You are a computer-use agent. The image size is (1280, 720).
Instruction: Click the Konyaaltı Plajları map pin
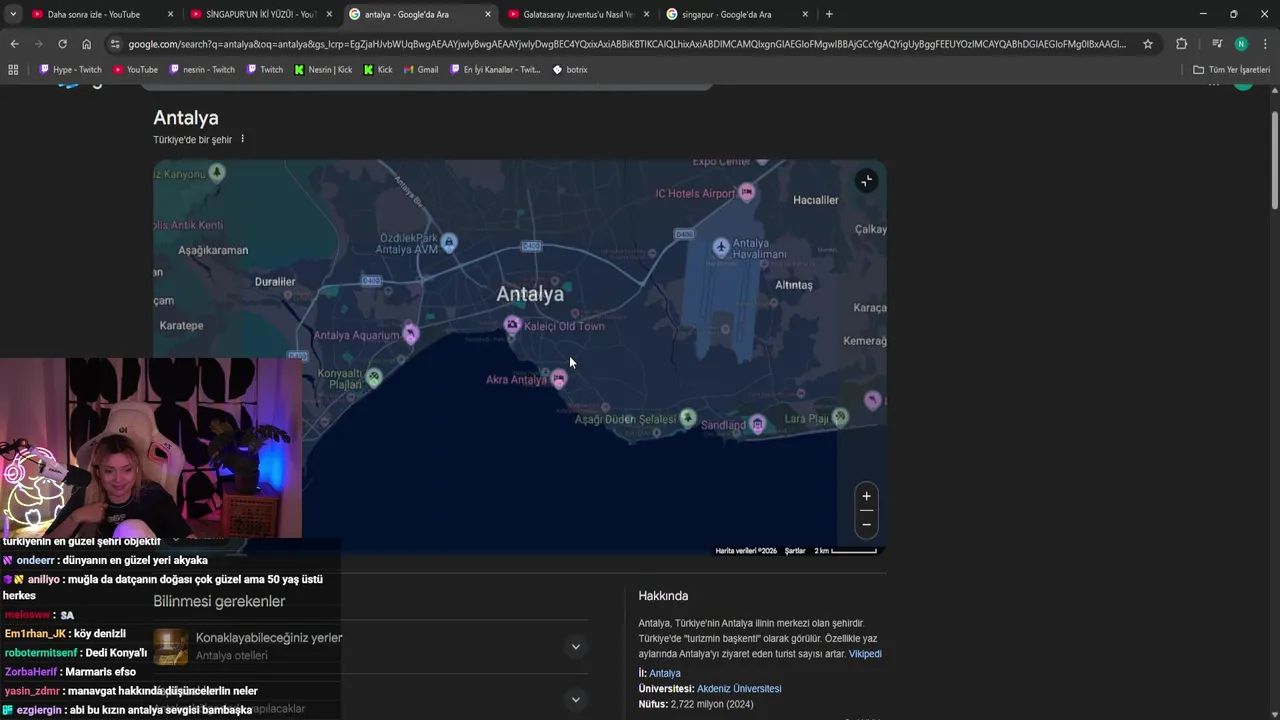coord(374,377)
